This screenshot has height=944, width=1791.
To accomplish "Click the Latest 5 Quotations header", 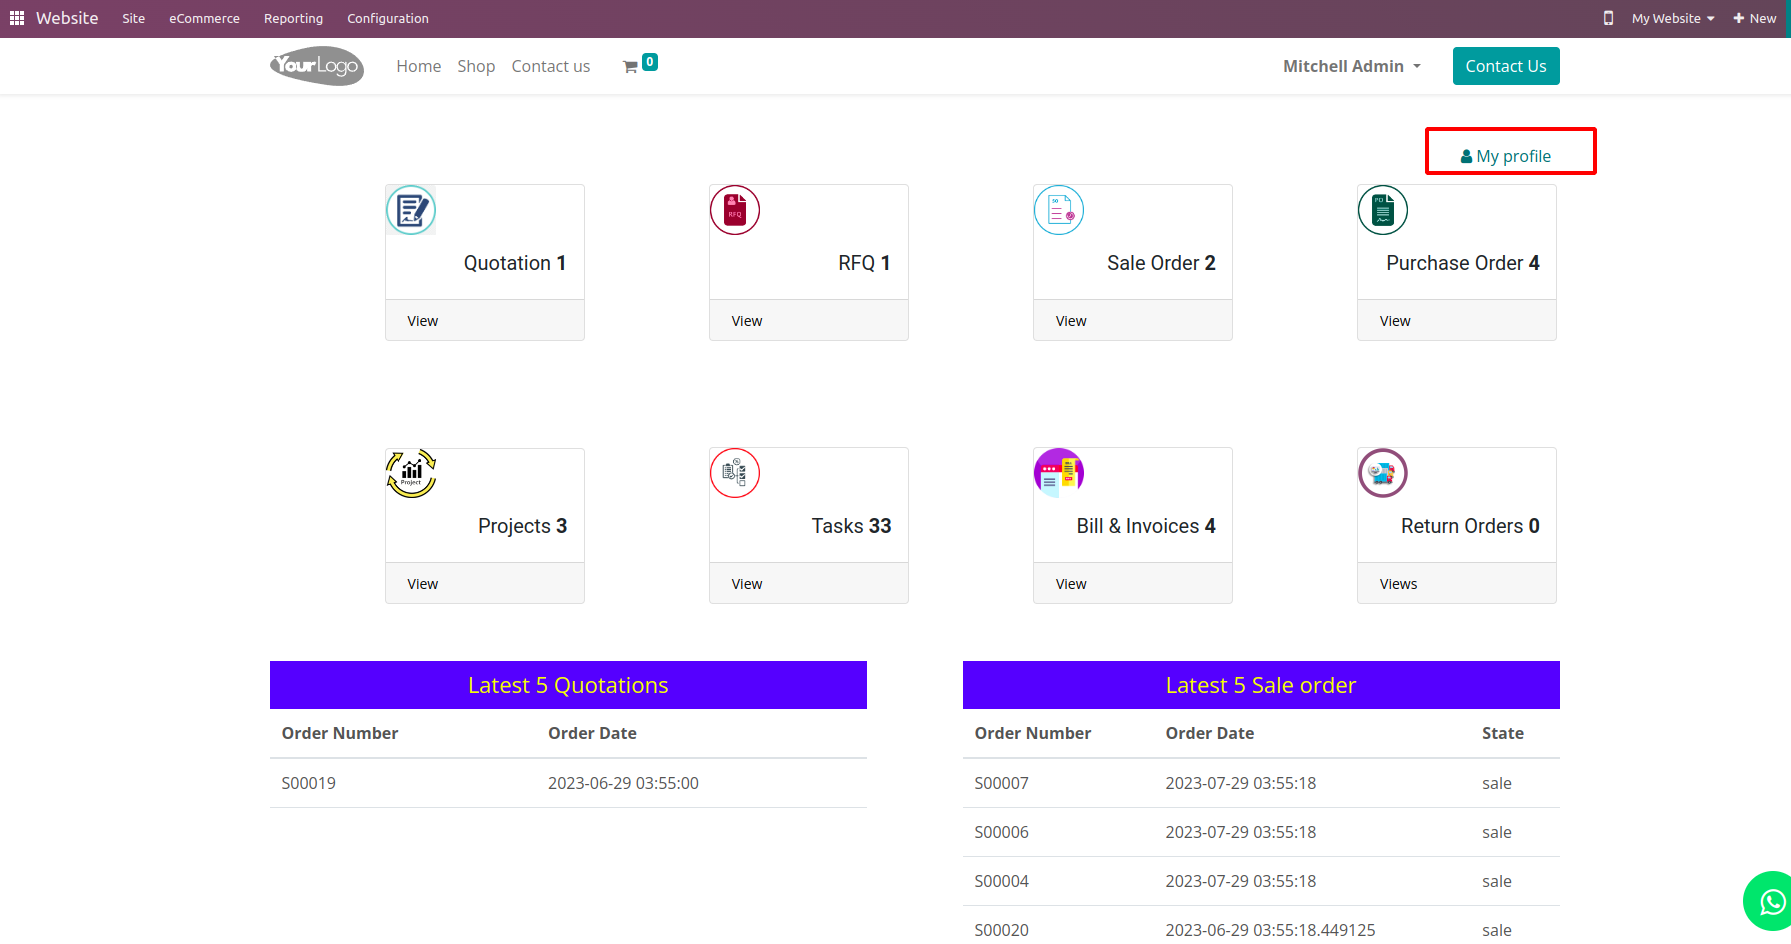I will (568, 685).
